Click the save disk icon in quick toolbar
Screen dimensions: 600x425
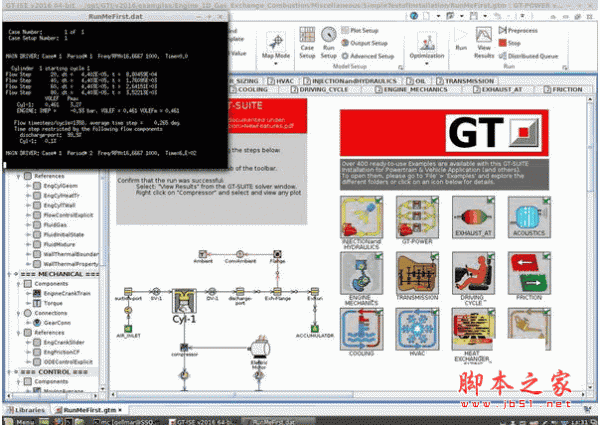coord(474,16)
